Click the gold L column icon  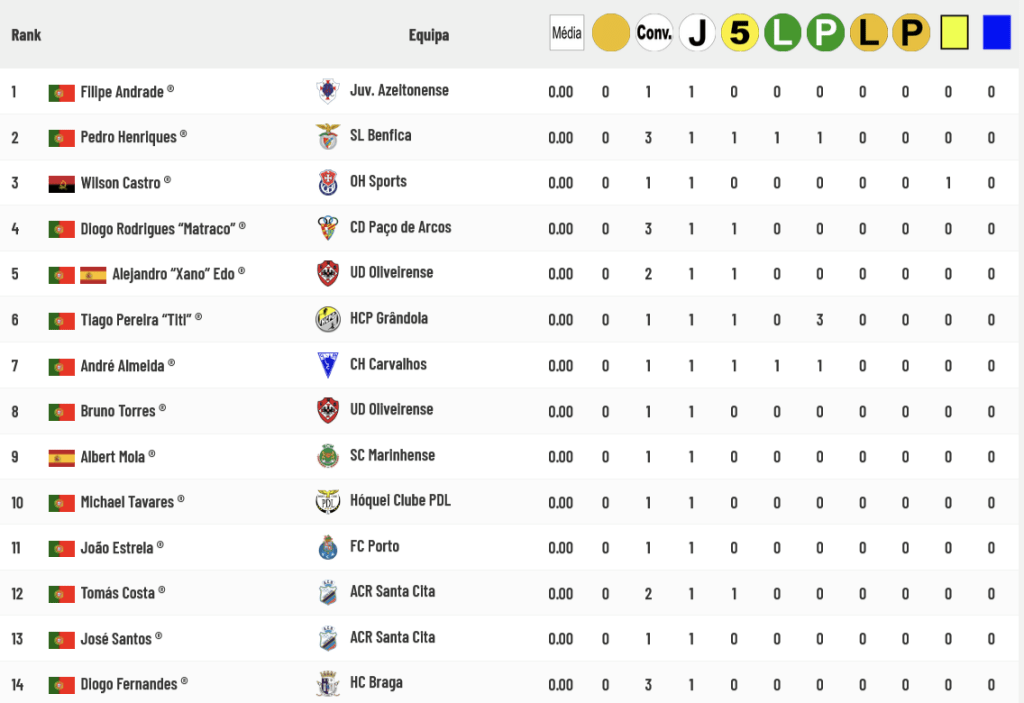point(869,33)
